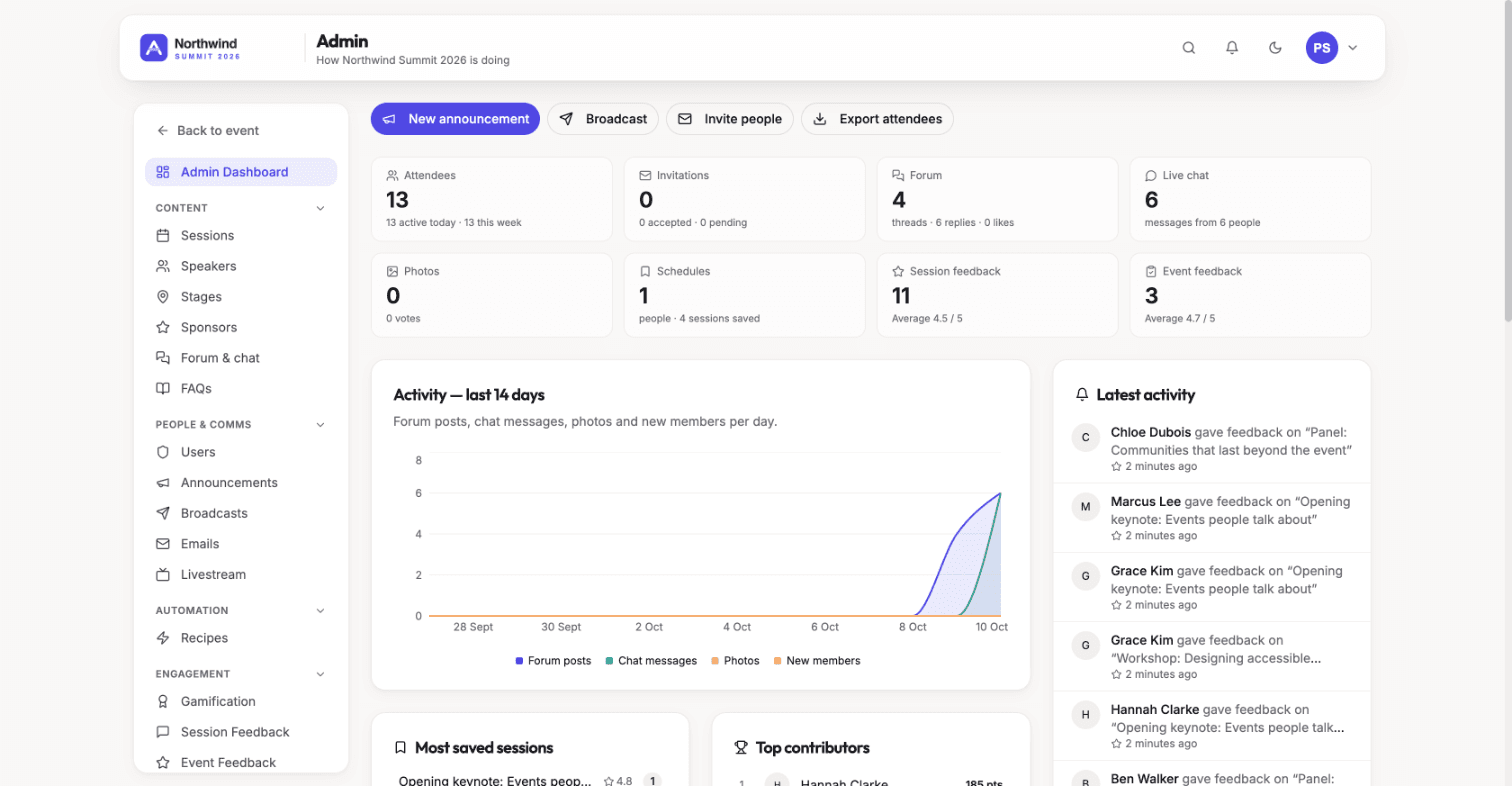Open the Attendees stat card
Image resolution: width=1512 pixels, height=786 pixels.
tap(492, 199)
